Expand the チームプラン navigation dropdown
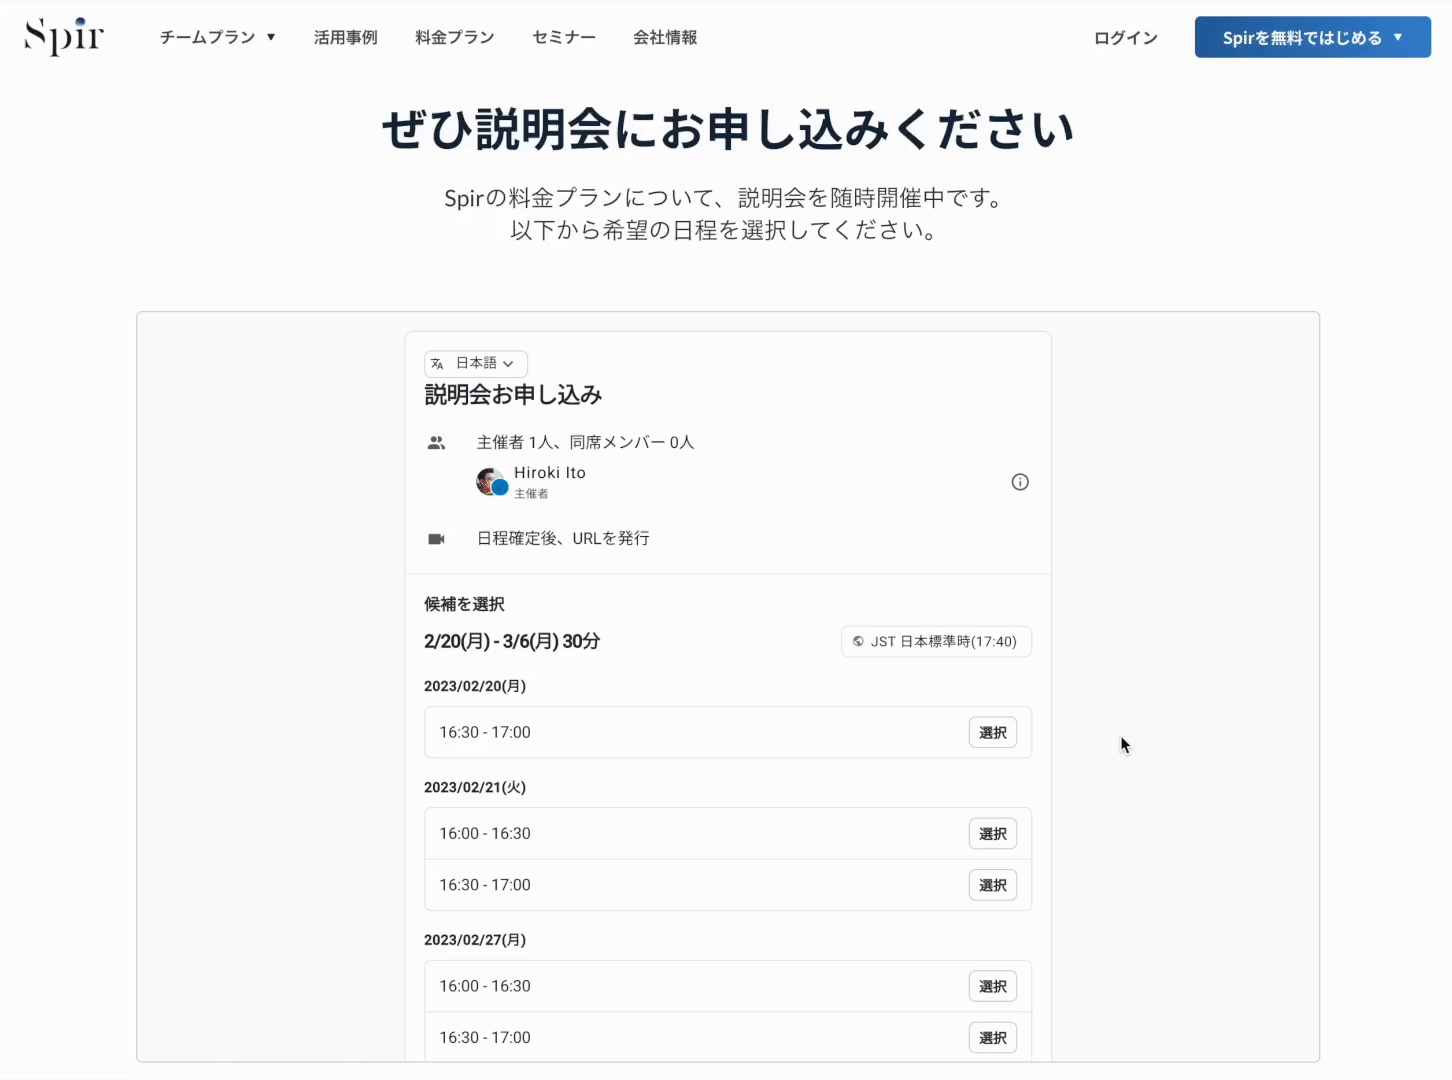The height and width of the screenshot is (1080, 1452). pyautogui.click(x=218, y=37)
